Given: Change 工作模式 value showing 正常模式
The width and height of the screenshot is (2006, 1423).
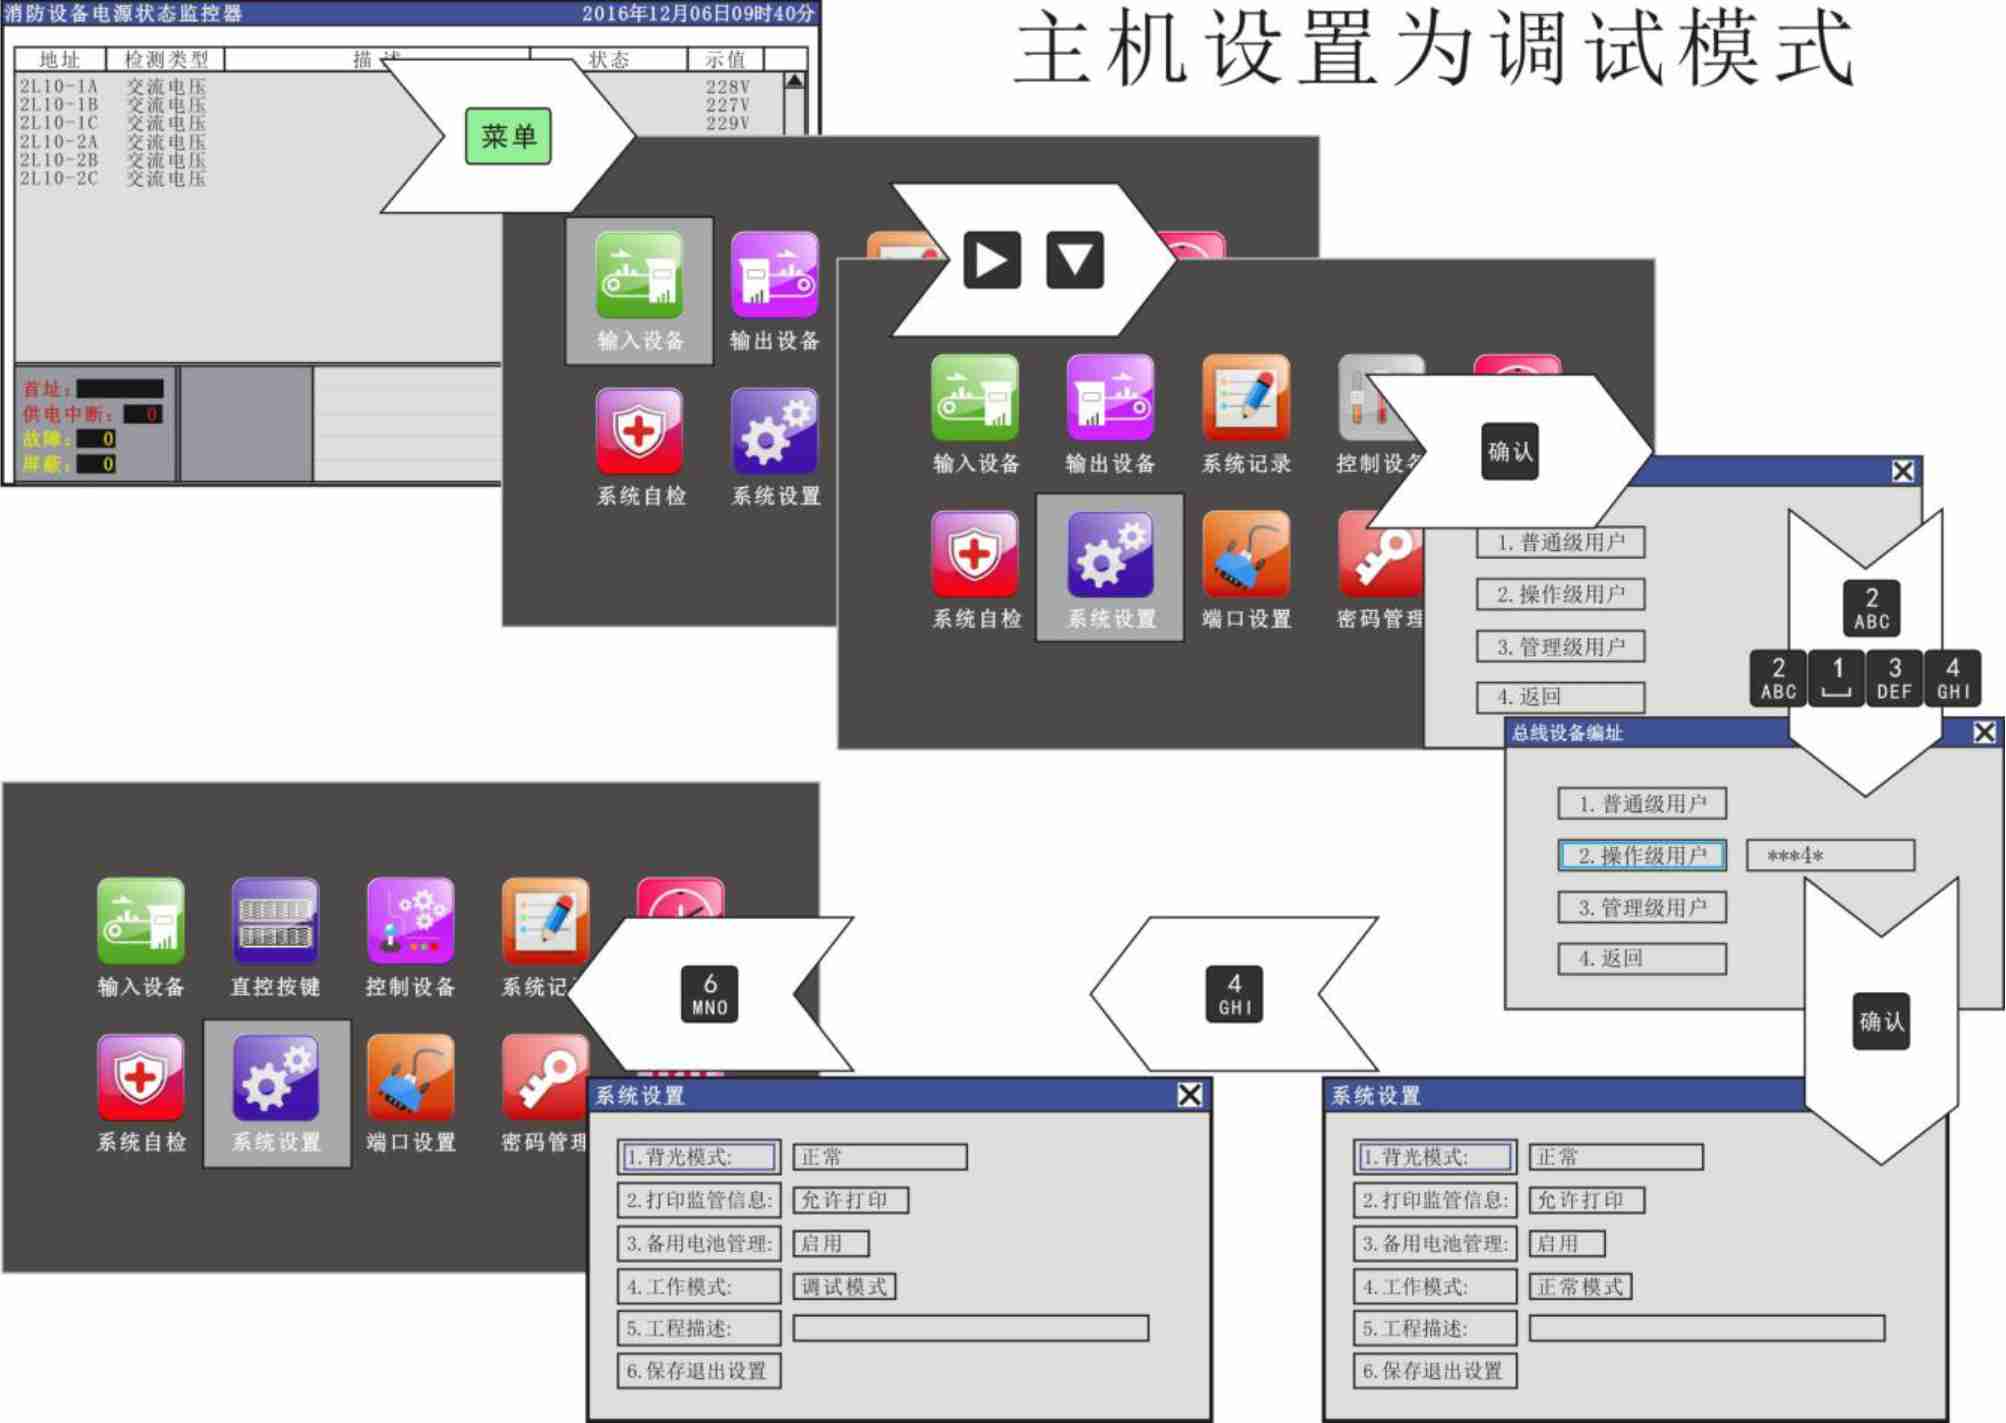Looking at the screenshot, I should 1580,1286.
